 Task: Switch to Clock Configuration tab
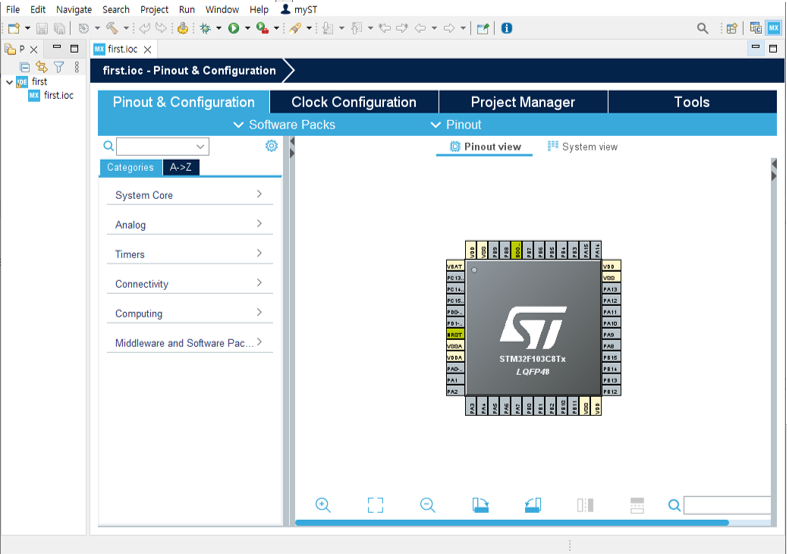[354, 102]
